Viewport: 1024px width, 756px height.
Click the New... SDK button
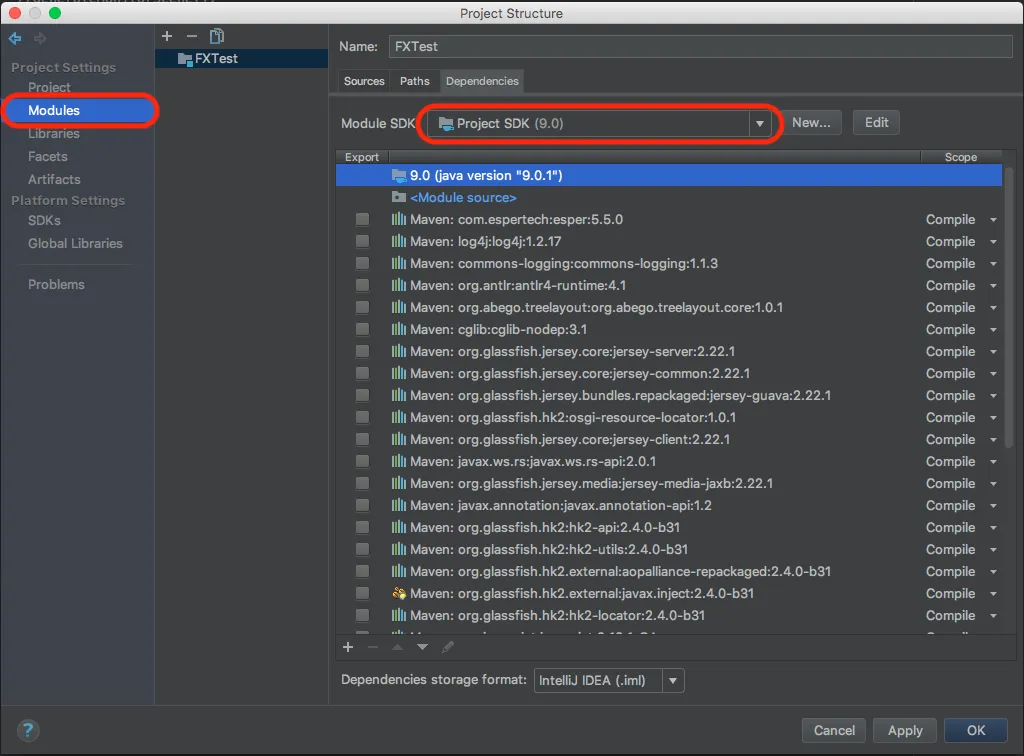pos(811,123)
